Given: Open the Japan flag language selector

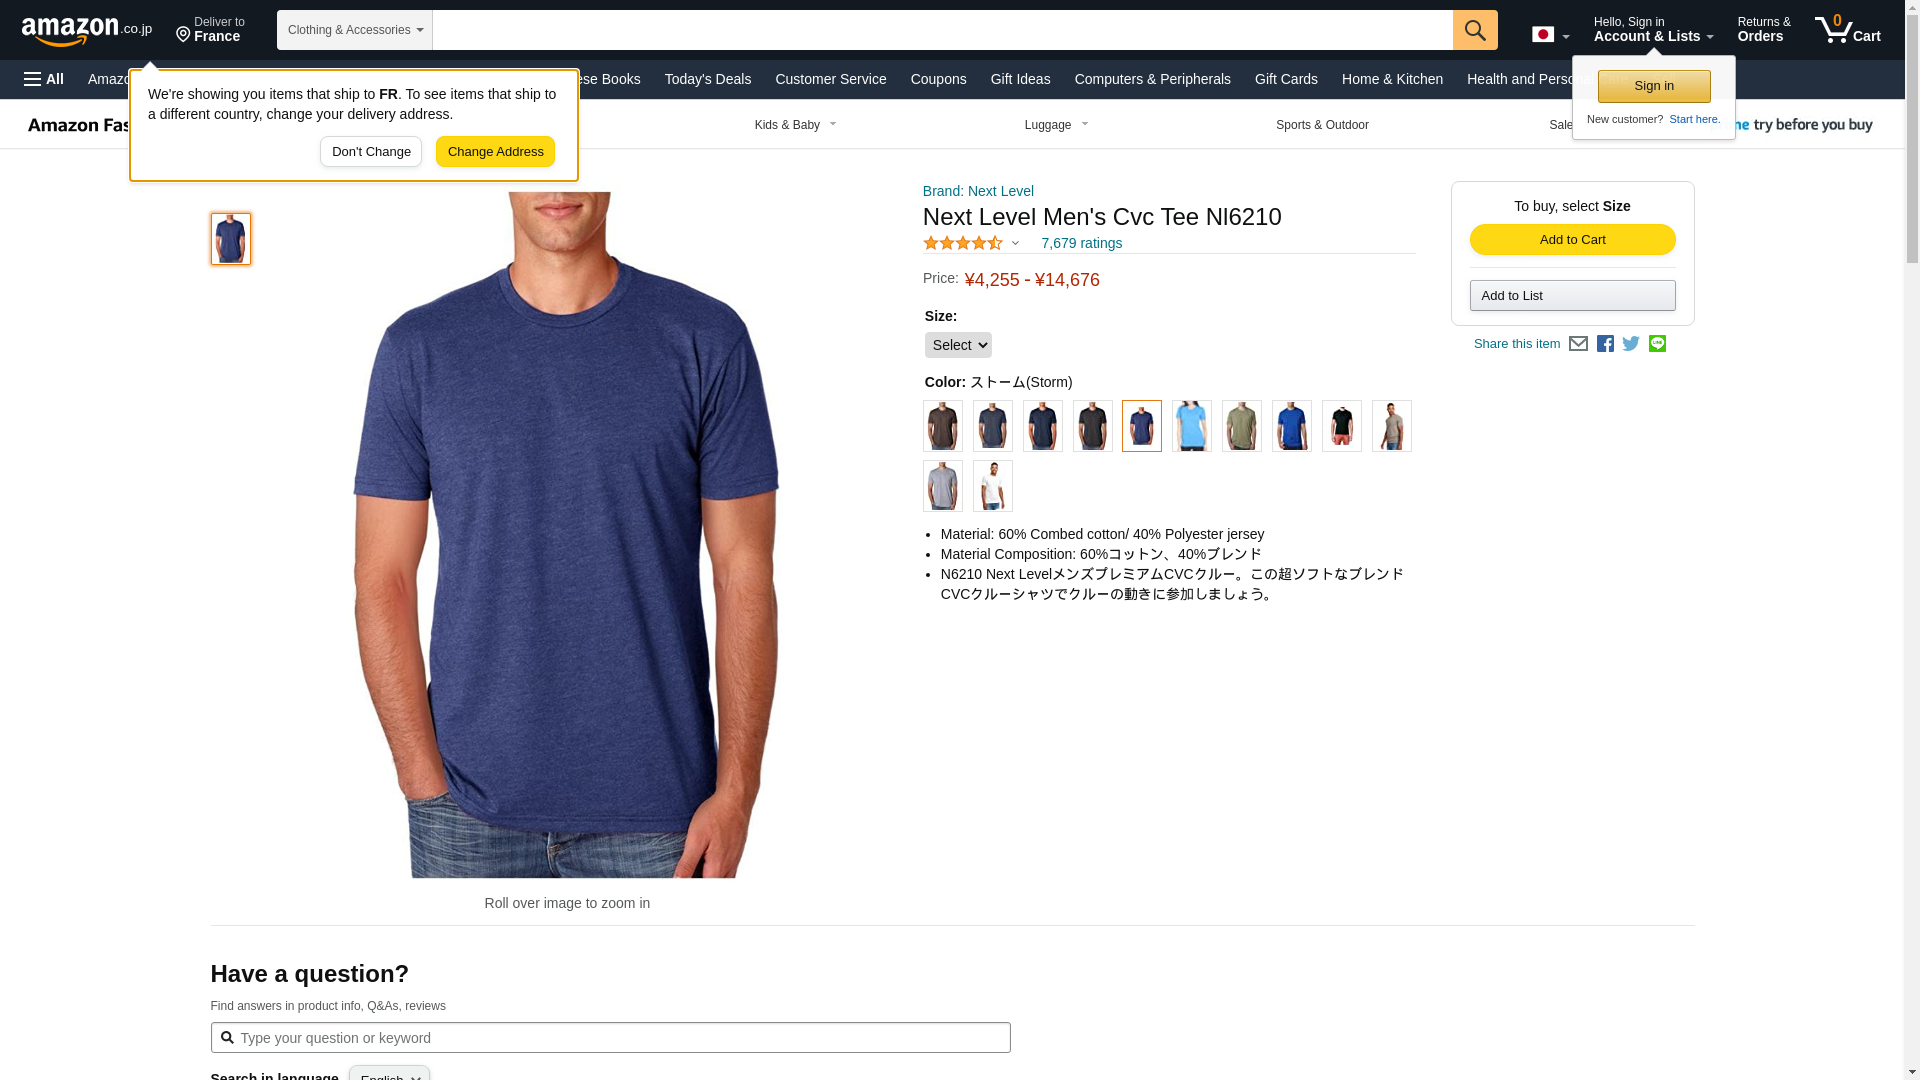Looking at the screenshot, I should tap(1550, 34).
